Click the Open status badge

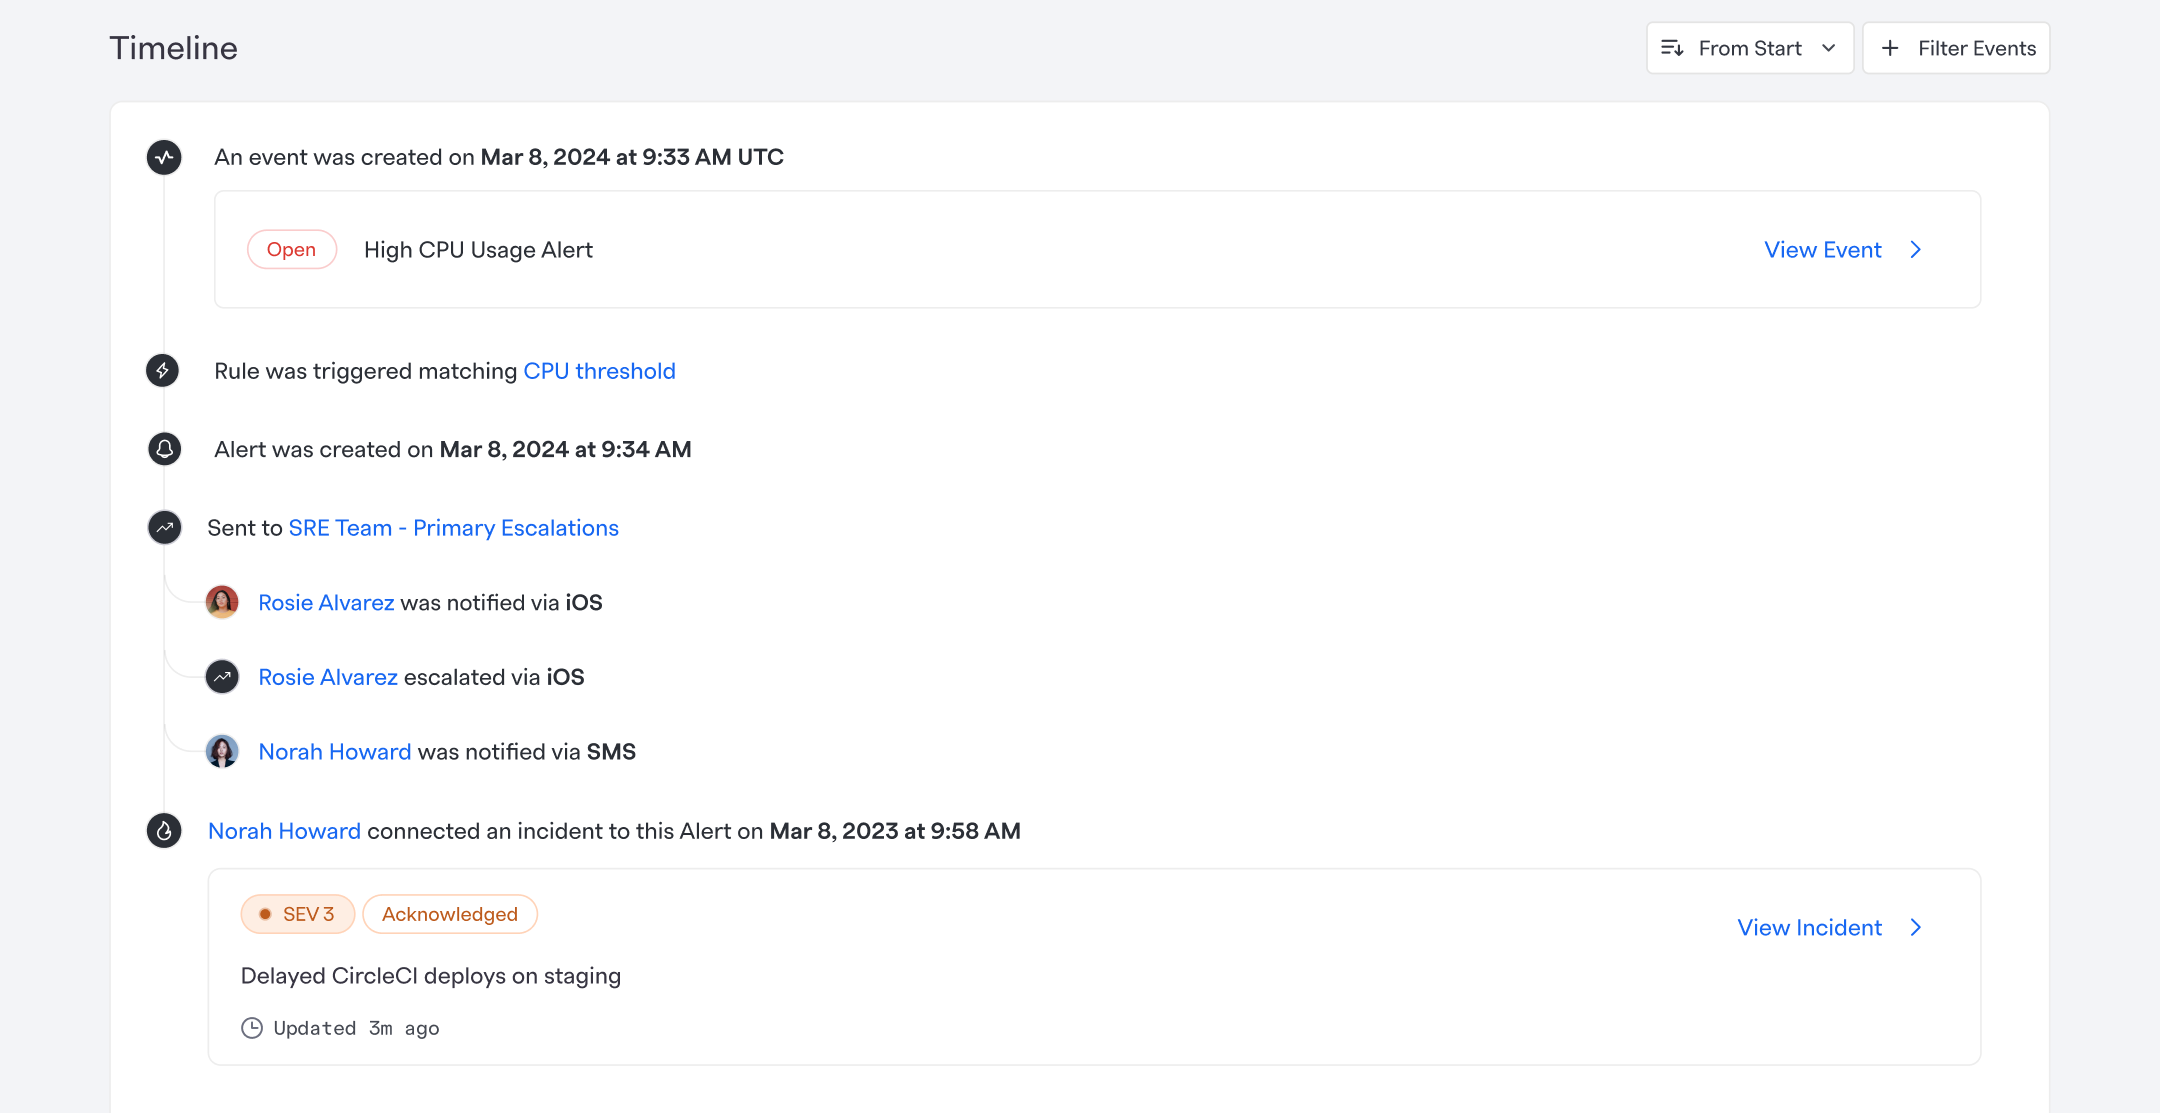[291, 250]
